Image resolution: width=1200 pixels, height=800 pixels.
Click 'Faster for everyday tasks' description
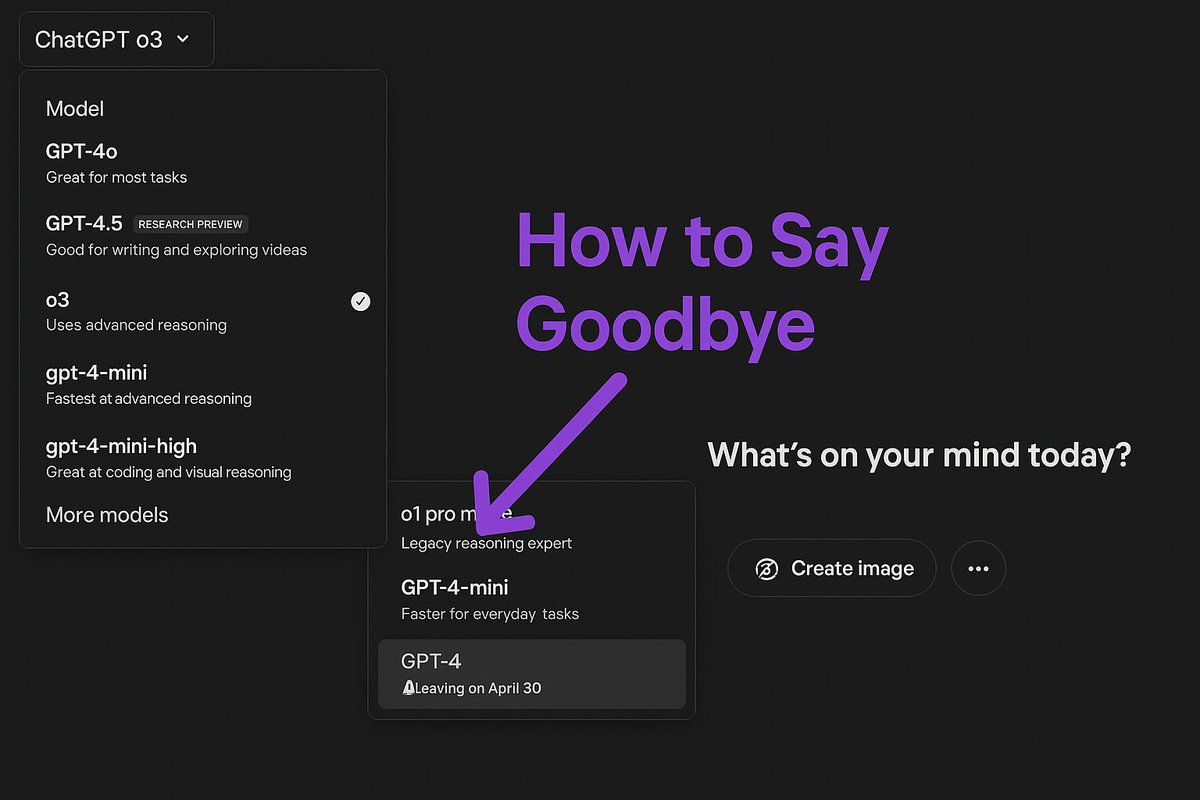pyautogui.click(x=490, y=613)
